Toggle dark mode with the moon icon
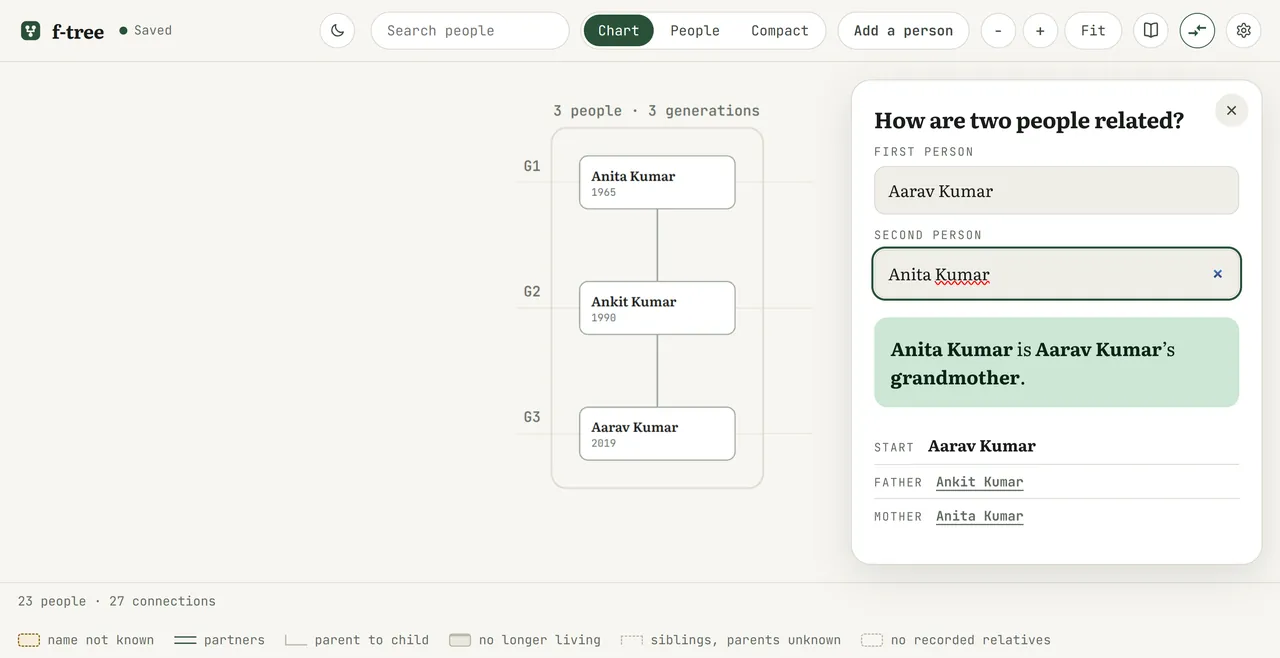This screenshot has height=658, width=1280. (x=338, y=31)
